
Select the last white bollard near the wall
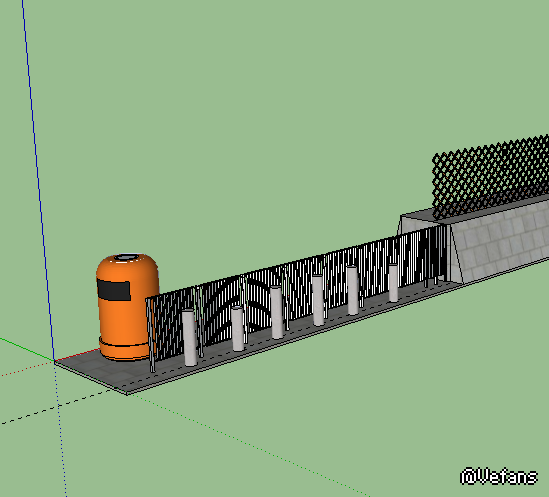pos(393,283)
